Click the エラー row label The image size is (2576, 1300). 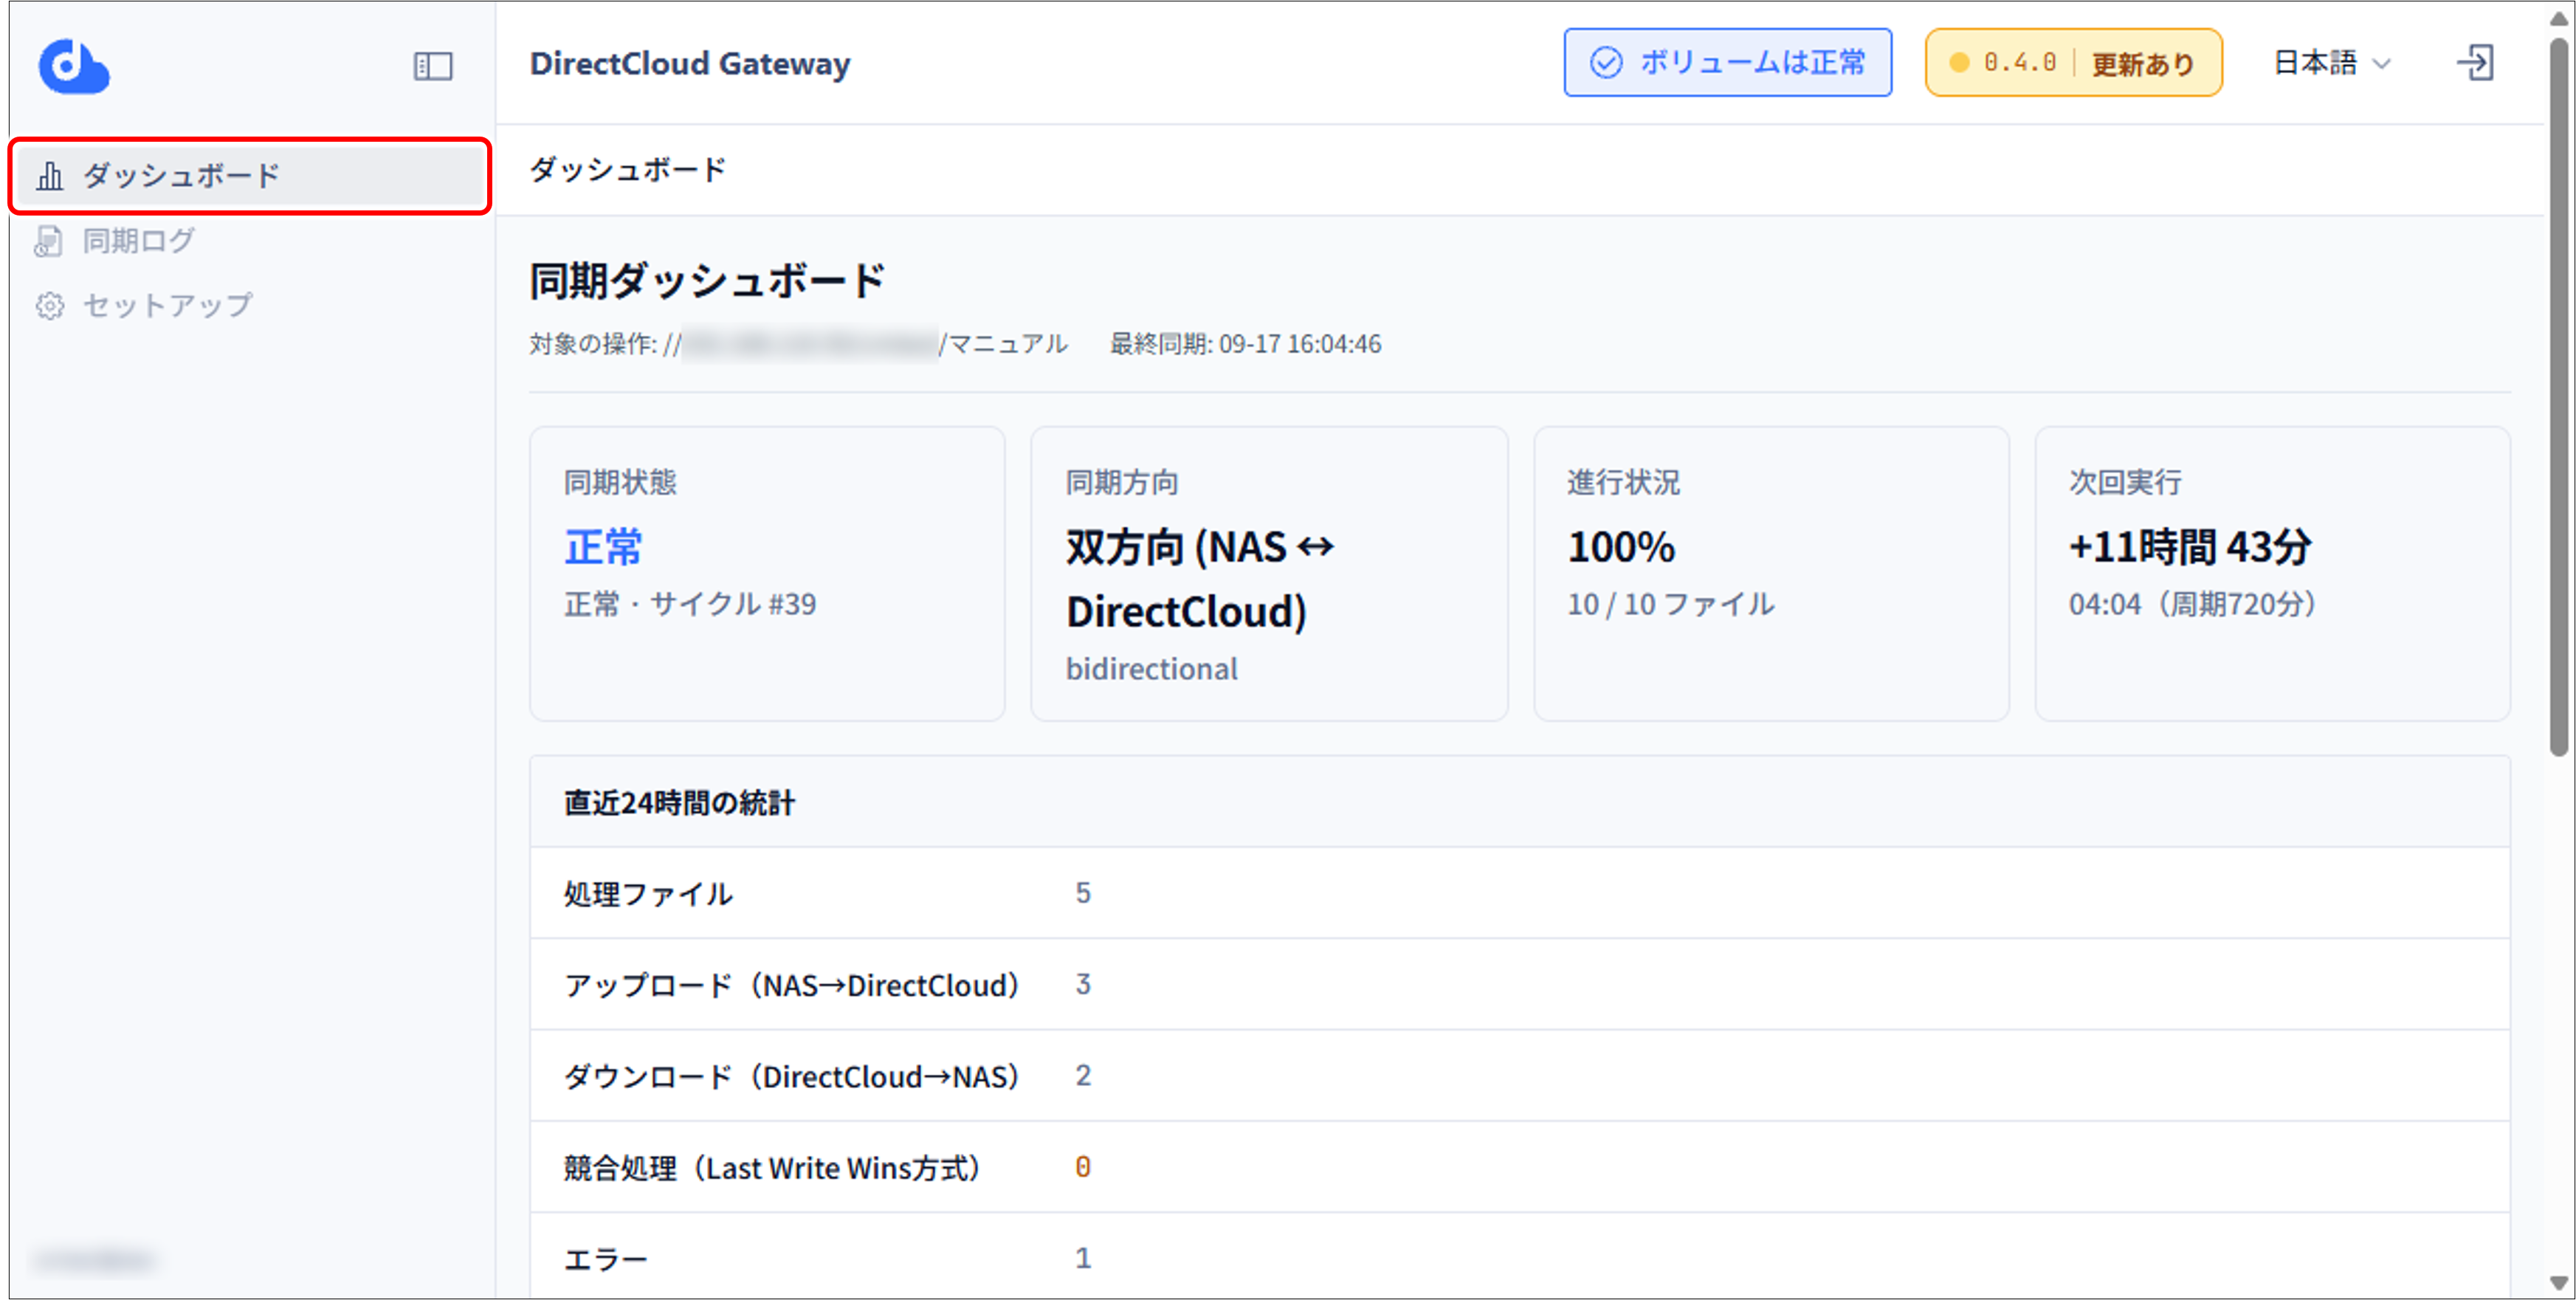pyautogui.click(x=605, y=1260)
